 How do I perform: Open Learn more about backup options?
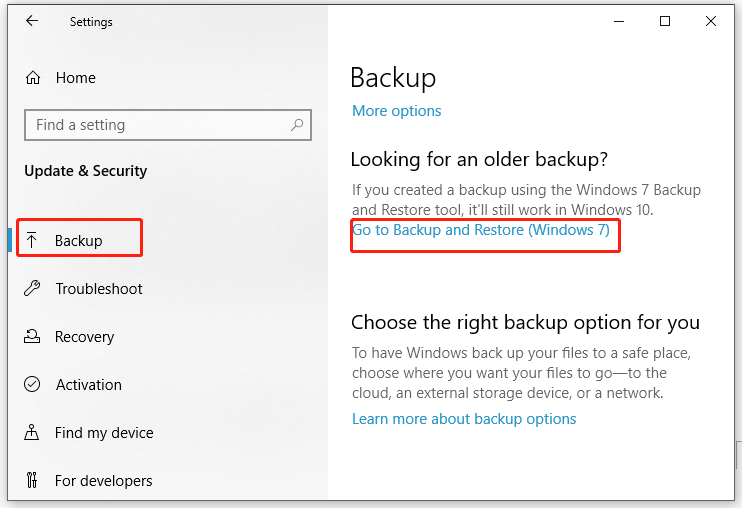[464, 419]
